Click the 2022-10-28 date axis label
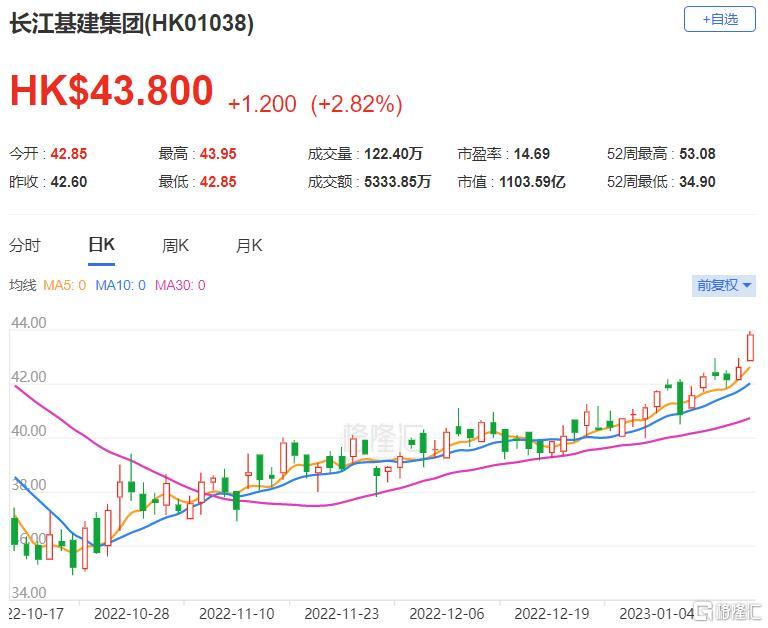Image resolution: width=768 pixels, height=628 pixels. [131, 614]
